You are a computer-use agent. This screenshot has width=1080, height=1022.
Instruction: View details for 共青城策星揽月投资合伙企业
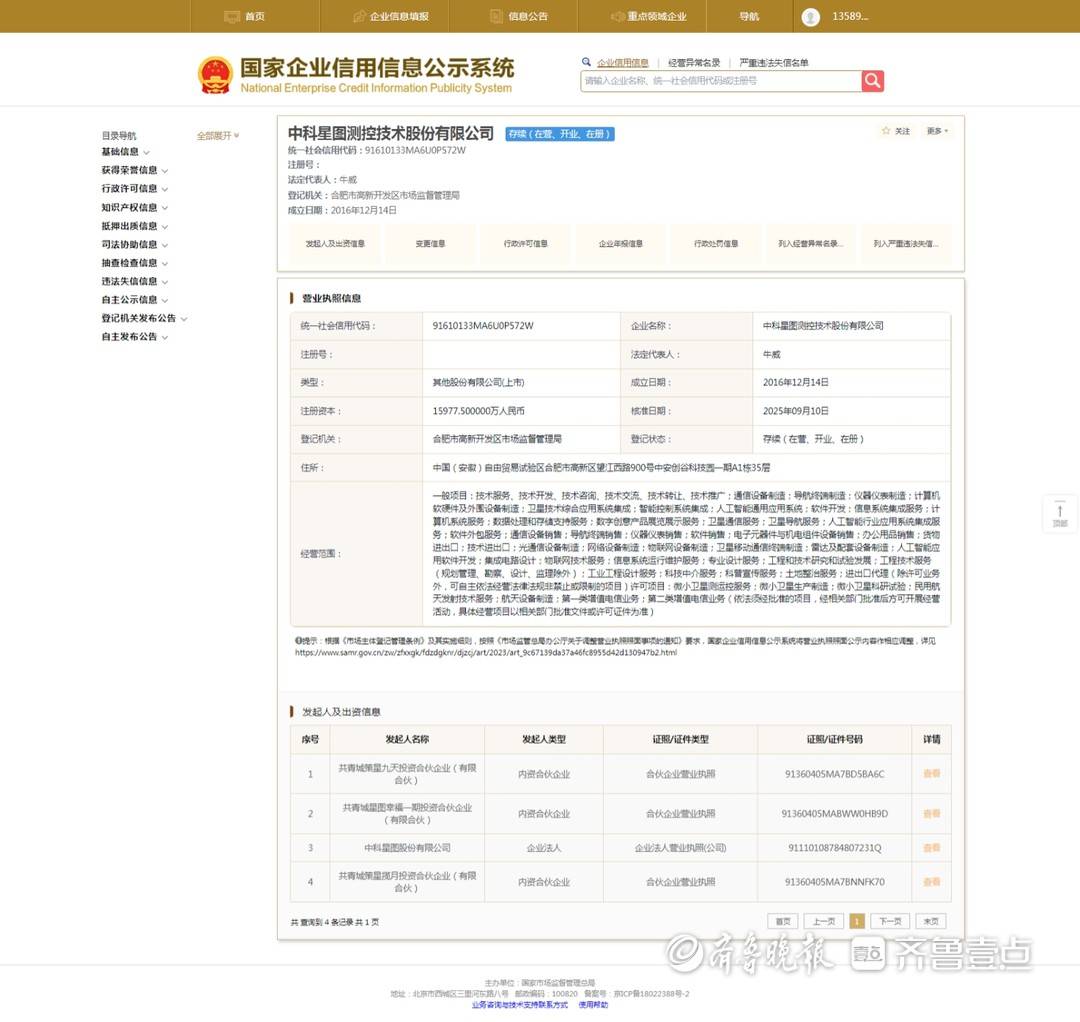(x=931, y=882)
